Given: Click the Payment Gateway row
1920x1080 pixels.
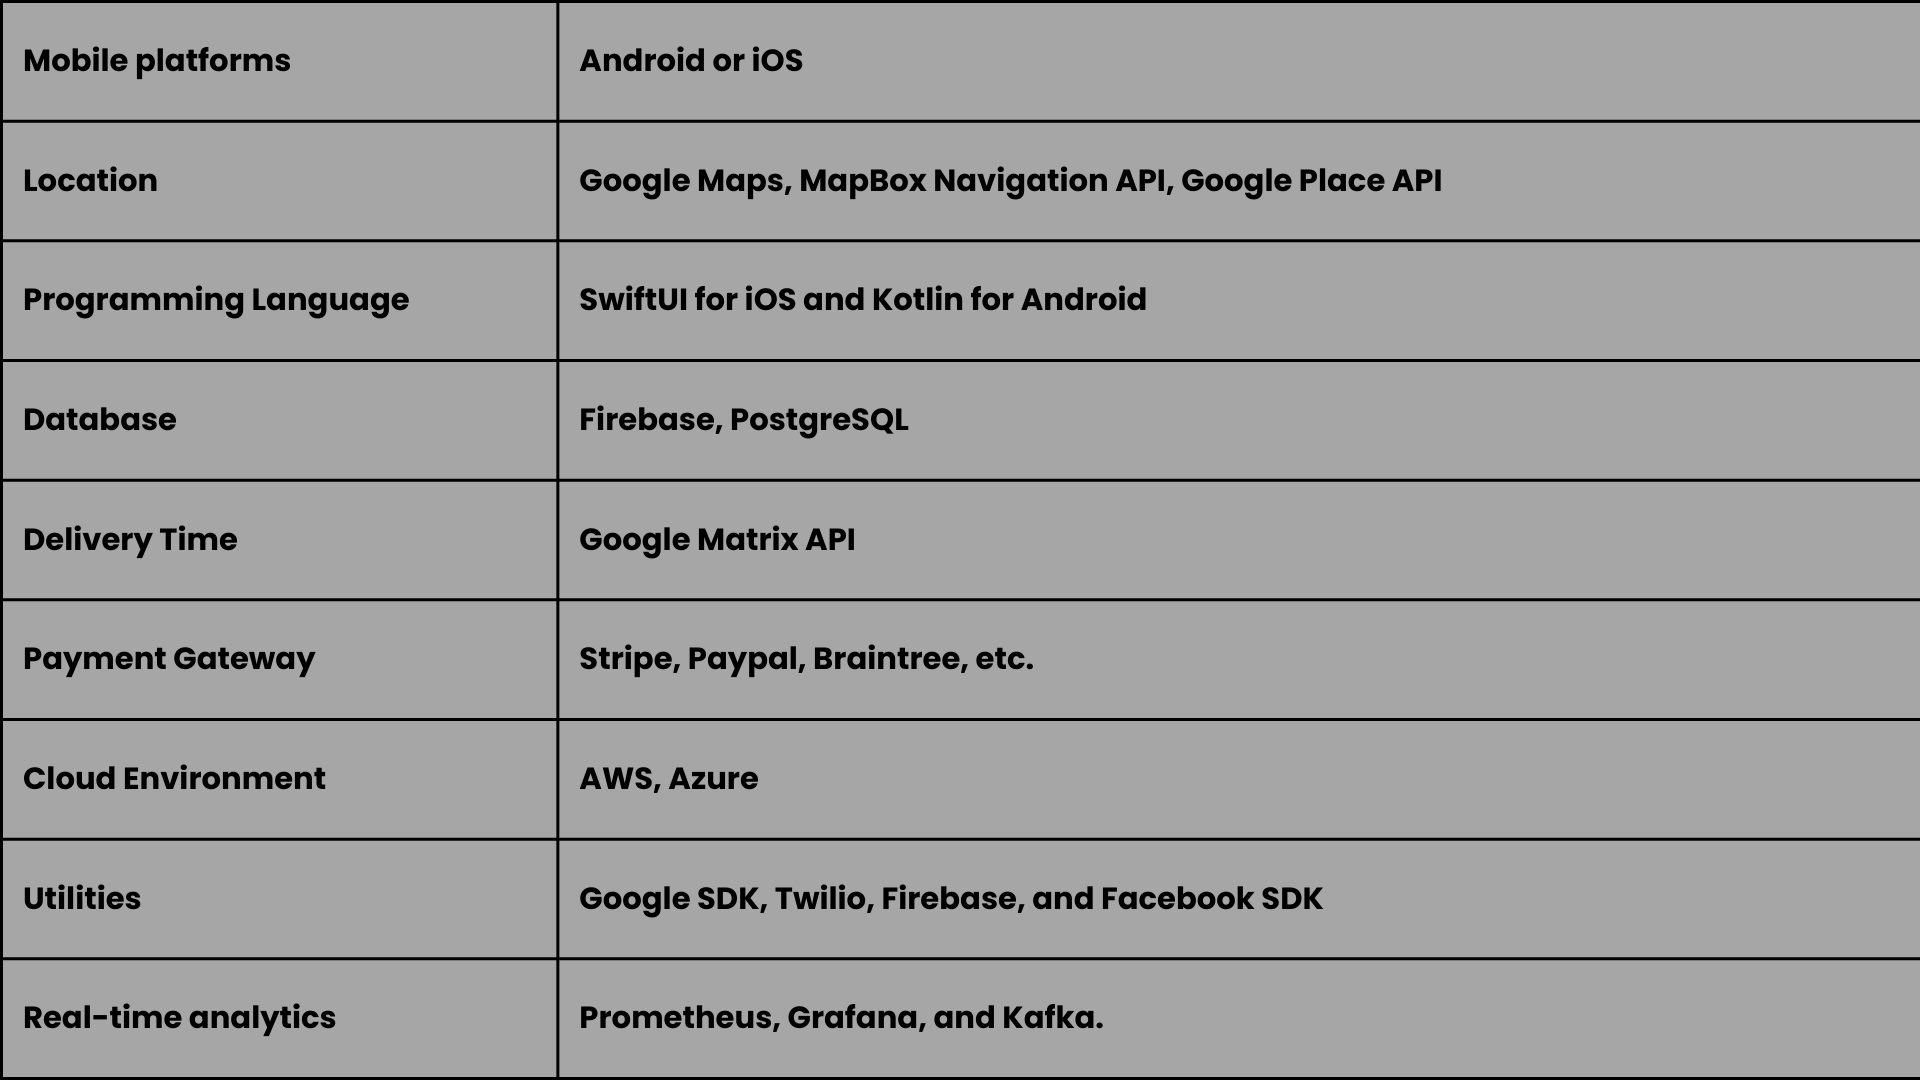Looking at the screenshot, I should pyautogui.click(x=960, y=658).
